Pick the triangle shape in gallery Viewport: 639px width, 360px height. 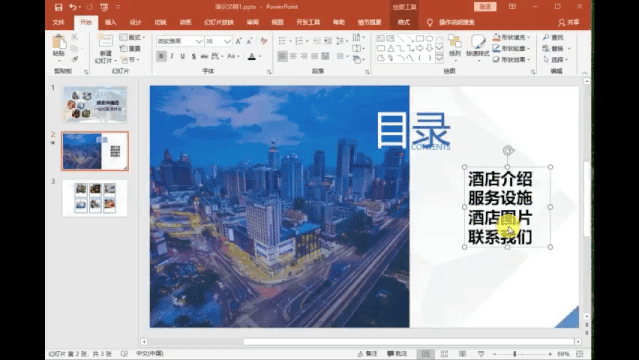(390, 49)
